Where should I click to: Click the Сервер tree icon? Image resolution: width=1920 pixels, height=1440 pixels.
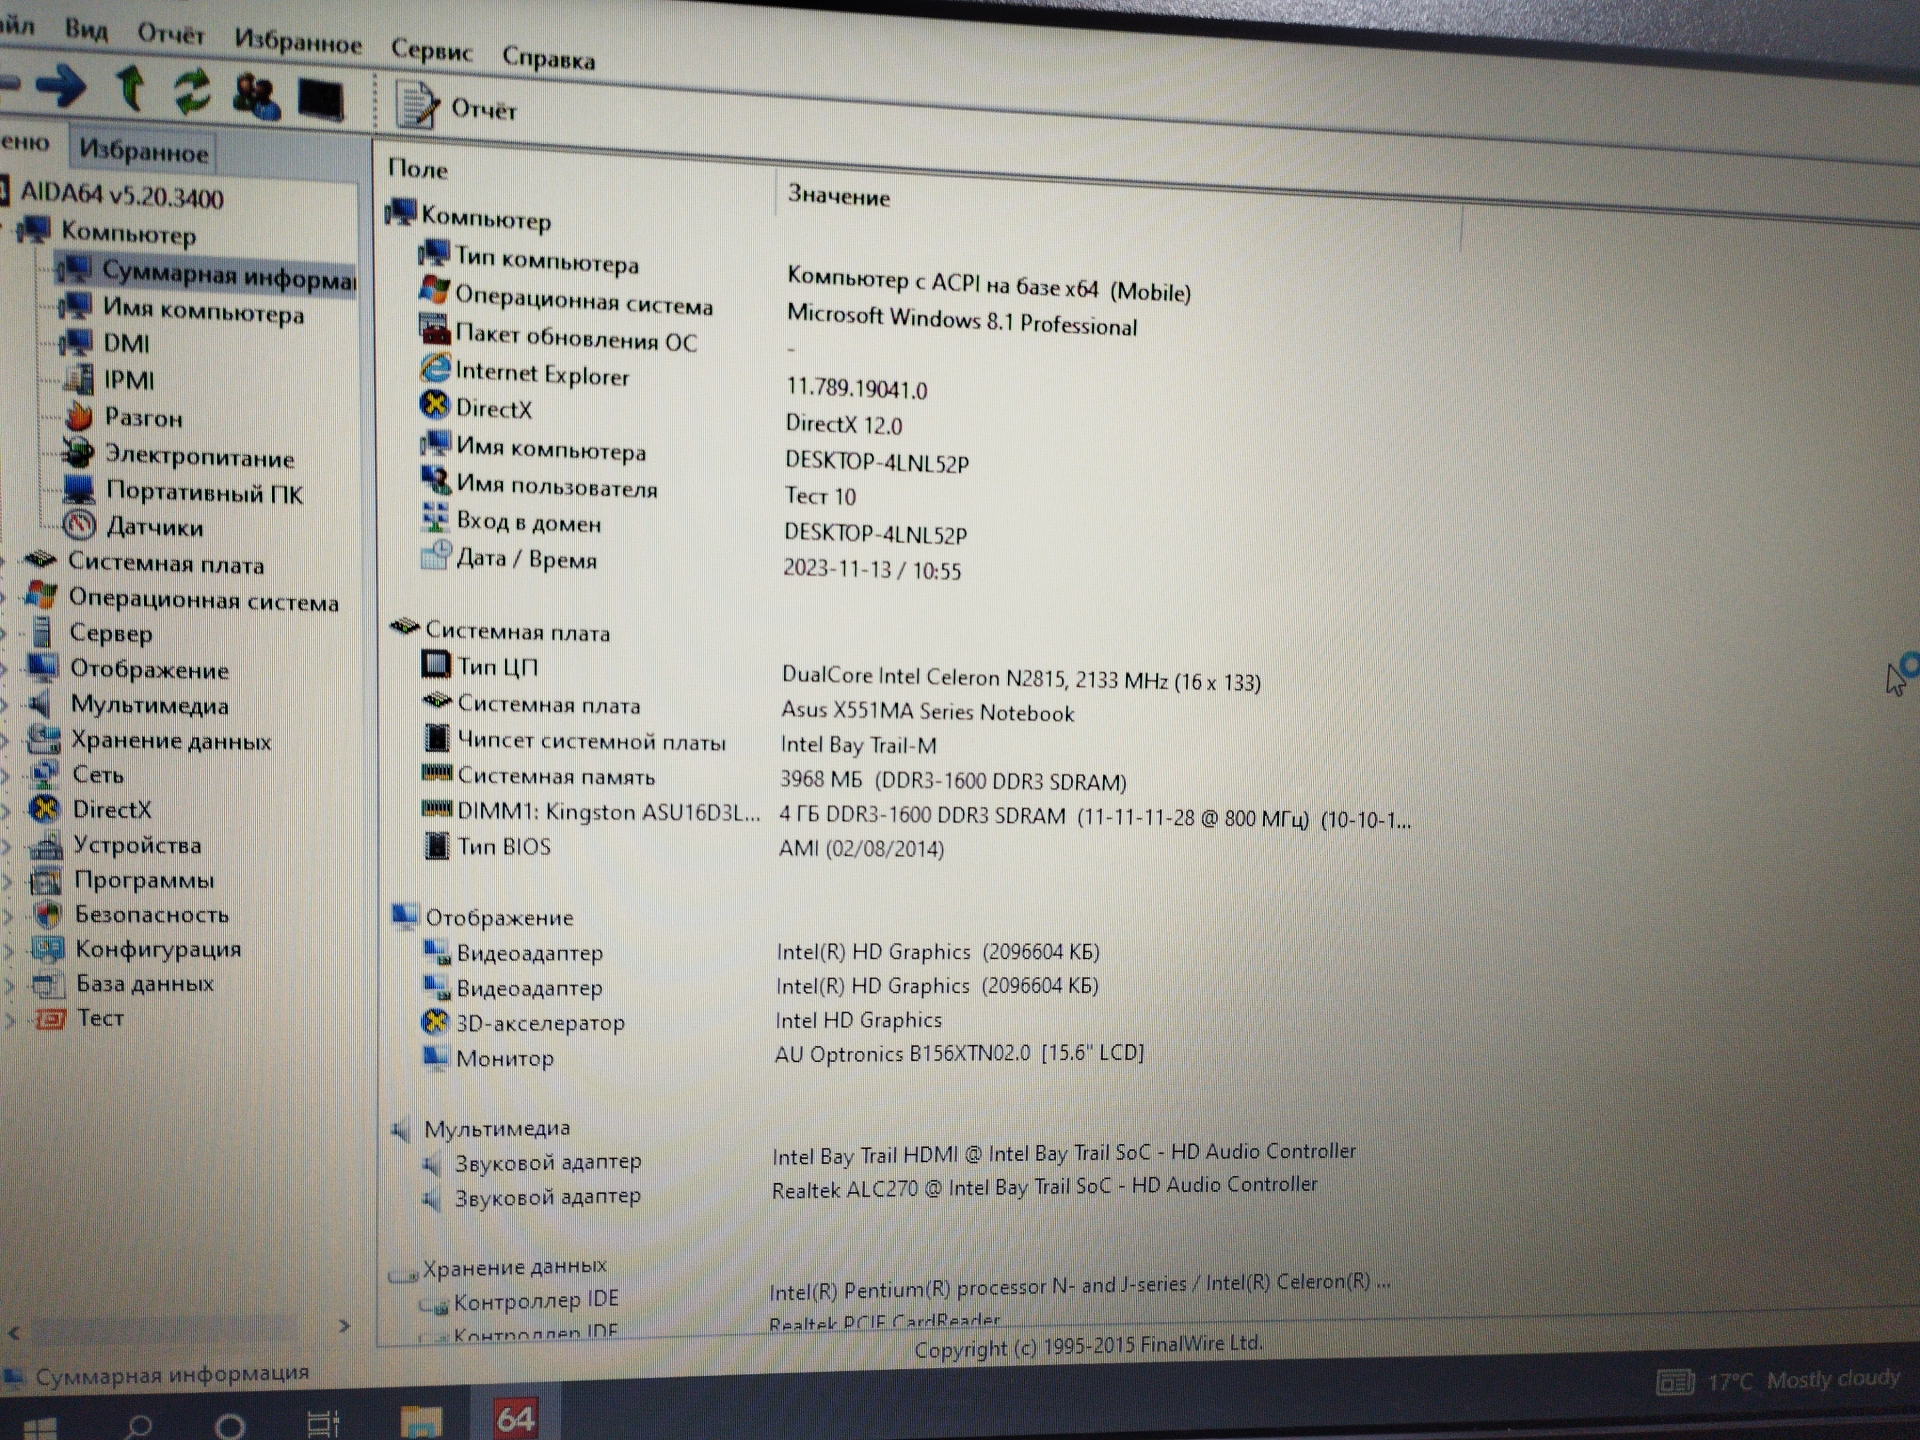41,631
